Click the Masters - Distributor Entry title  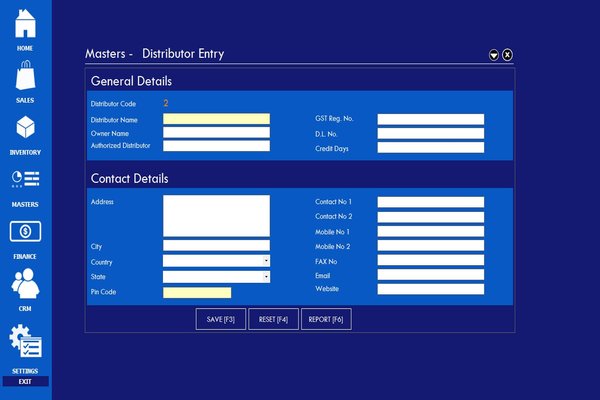(x=155, y=54)
